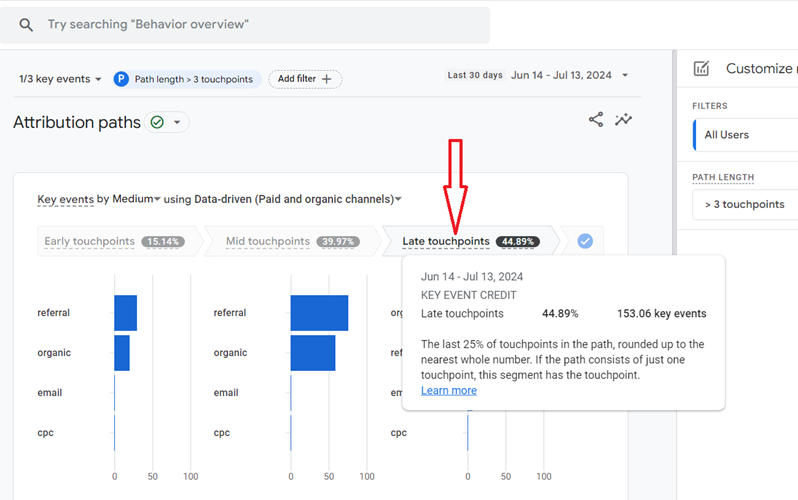Focus the "Behavior overview" search field
Screen dimensions: 798x500
[245, 24]
